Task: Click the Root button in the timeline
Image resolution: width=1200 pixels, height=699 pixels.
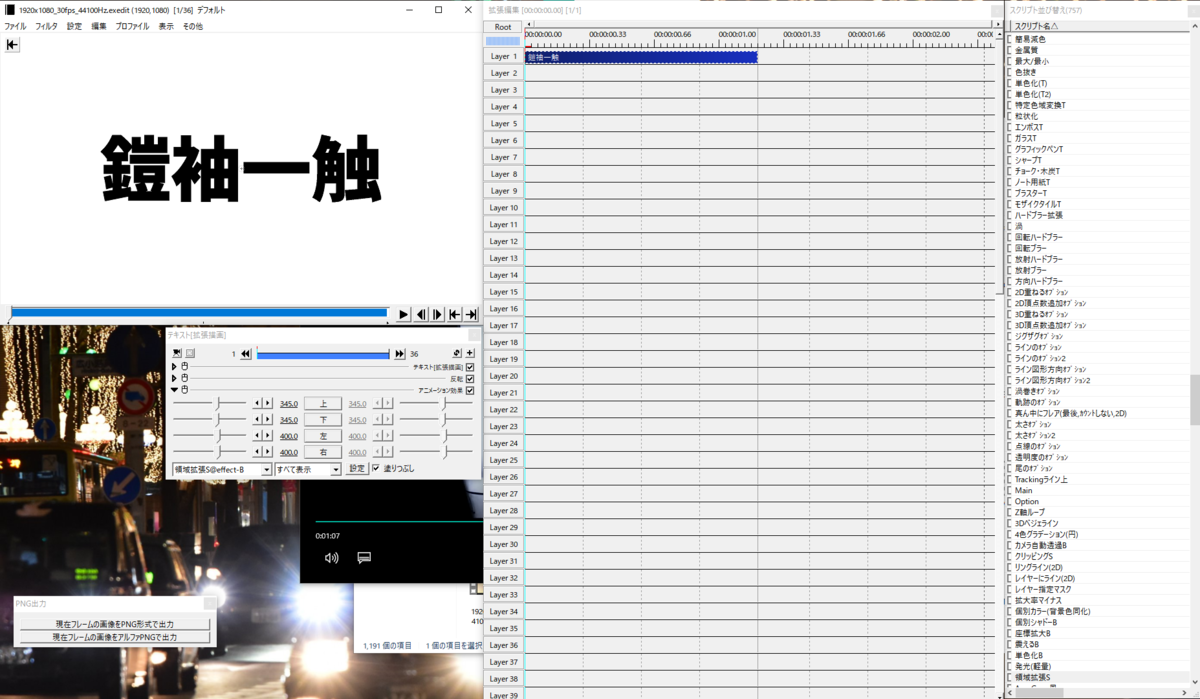Action: click(x=503, y=27)
